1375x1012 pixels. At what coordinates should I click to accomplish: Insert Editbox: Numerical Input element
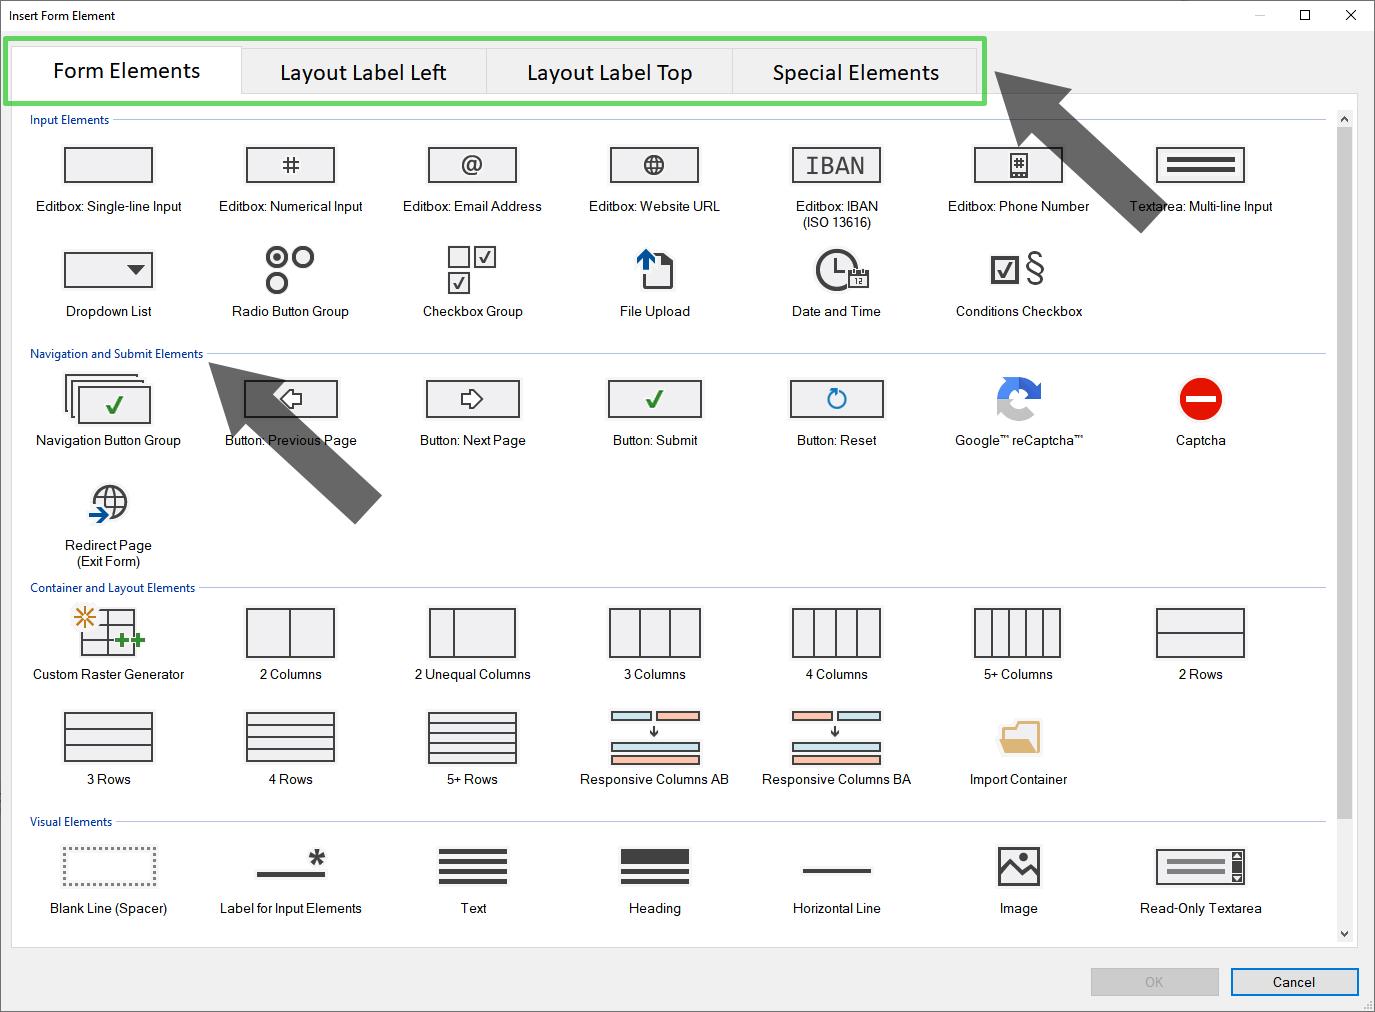click(x=290, y=180)
